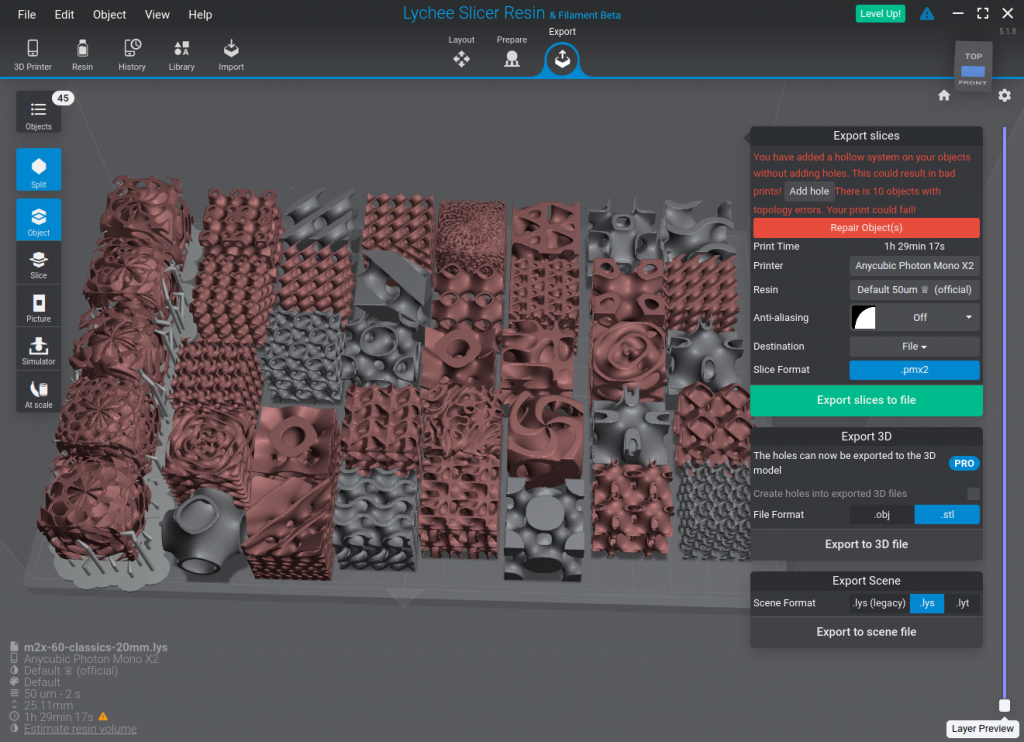The width and height of the screenshot is (1024, 742).
Task: Click the layer preview slider track
Action: point(1004,413)
